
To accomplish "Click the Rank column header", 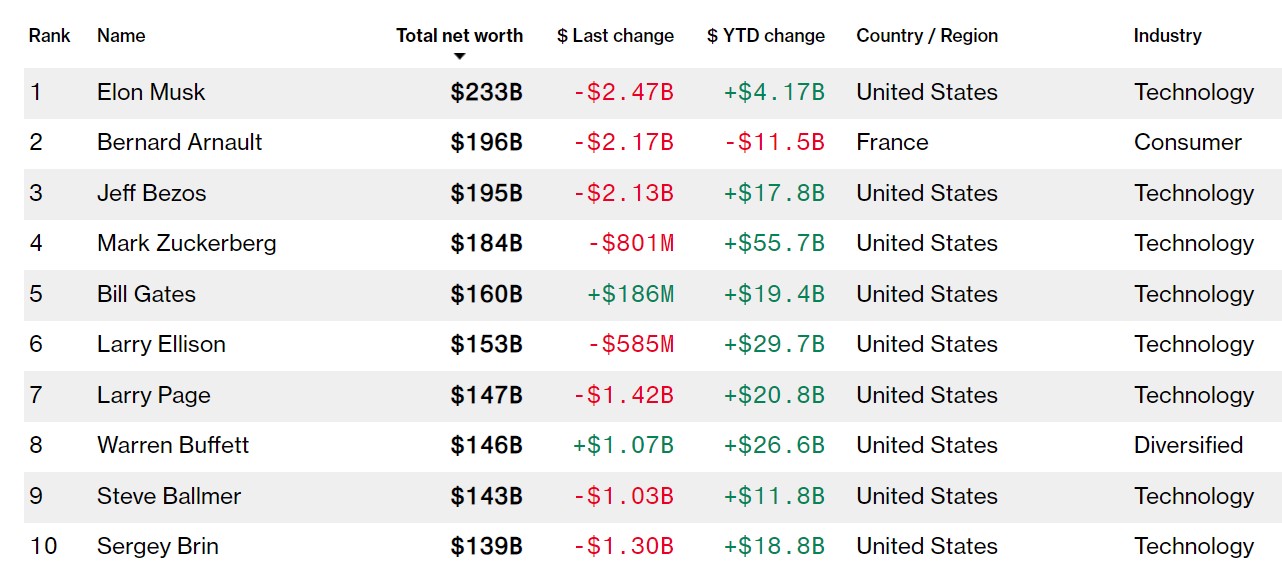I will point(49,36).
